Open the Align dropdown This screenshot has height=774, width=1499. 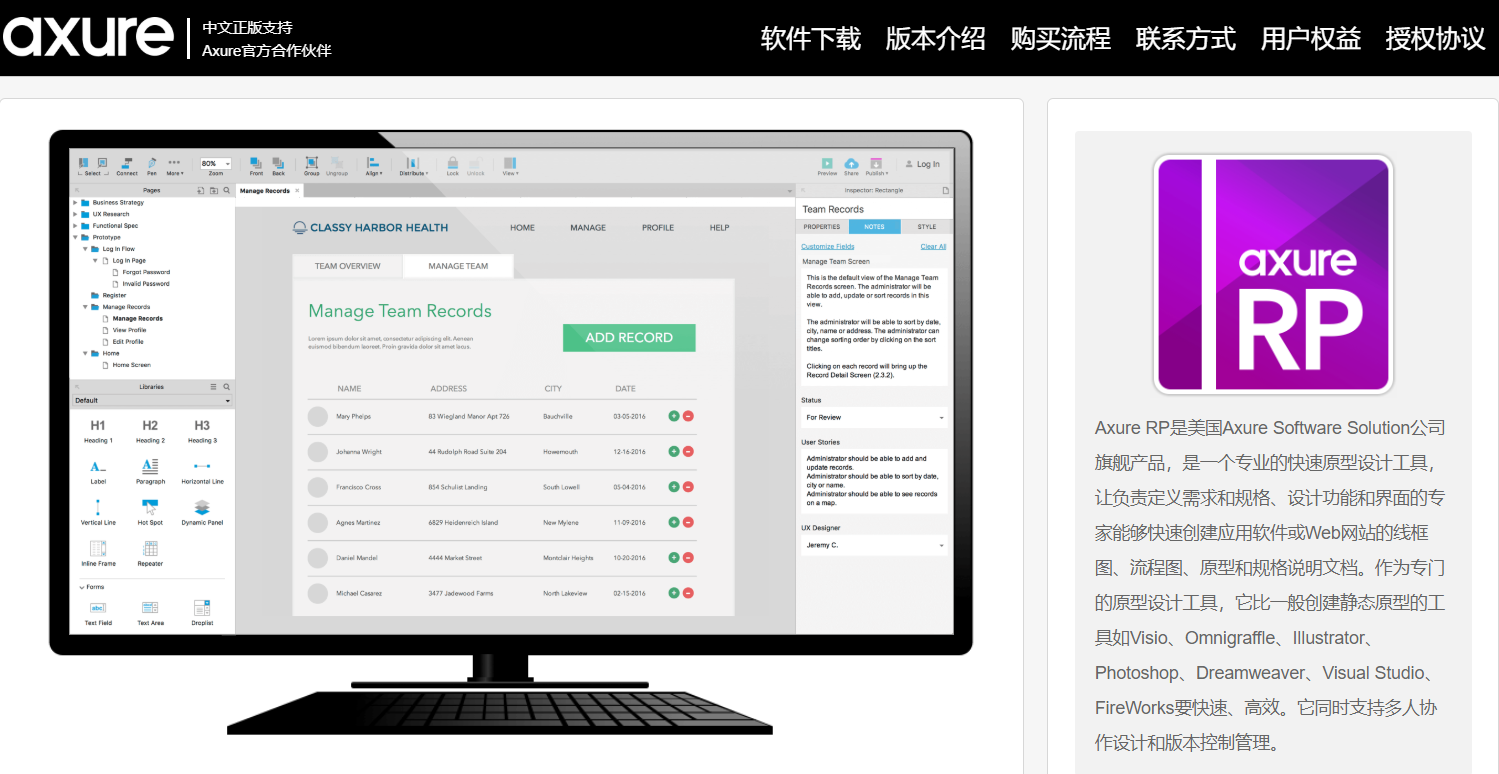click(373, 166)
